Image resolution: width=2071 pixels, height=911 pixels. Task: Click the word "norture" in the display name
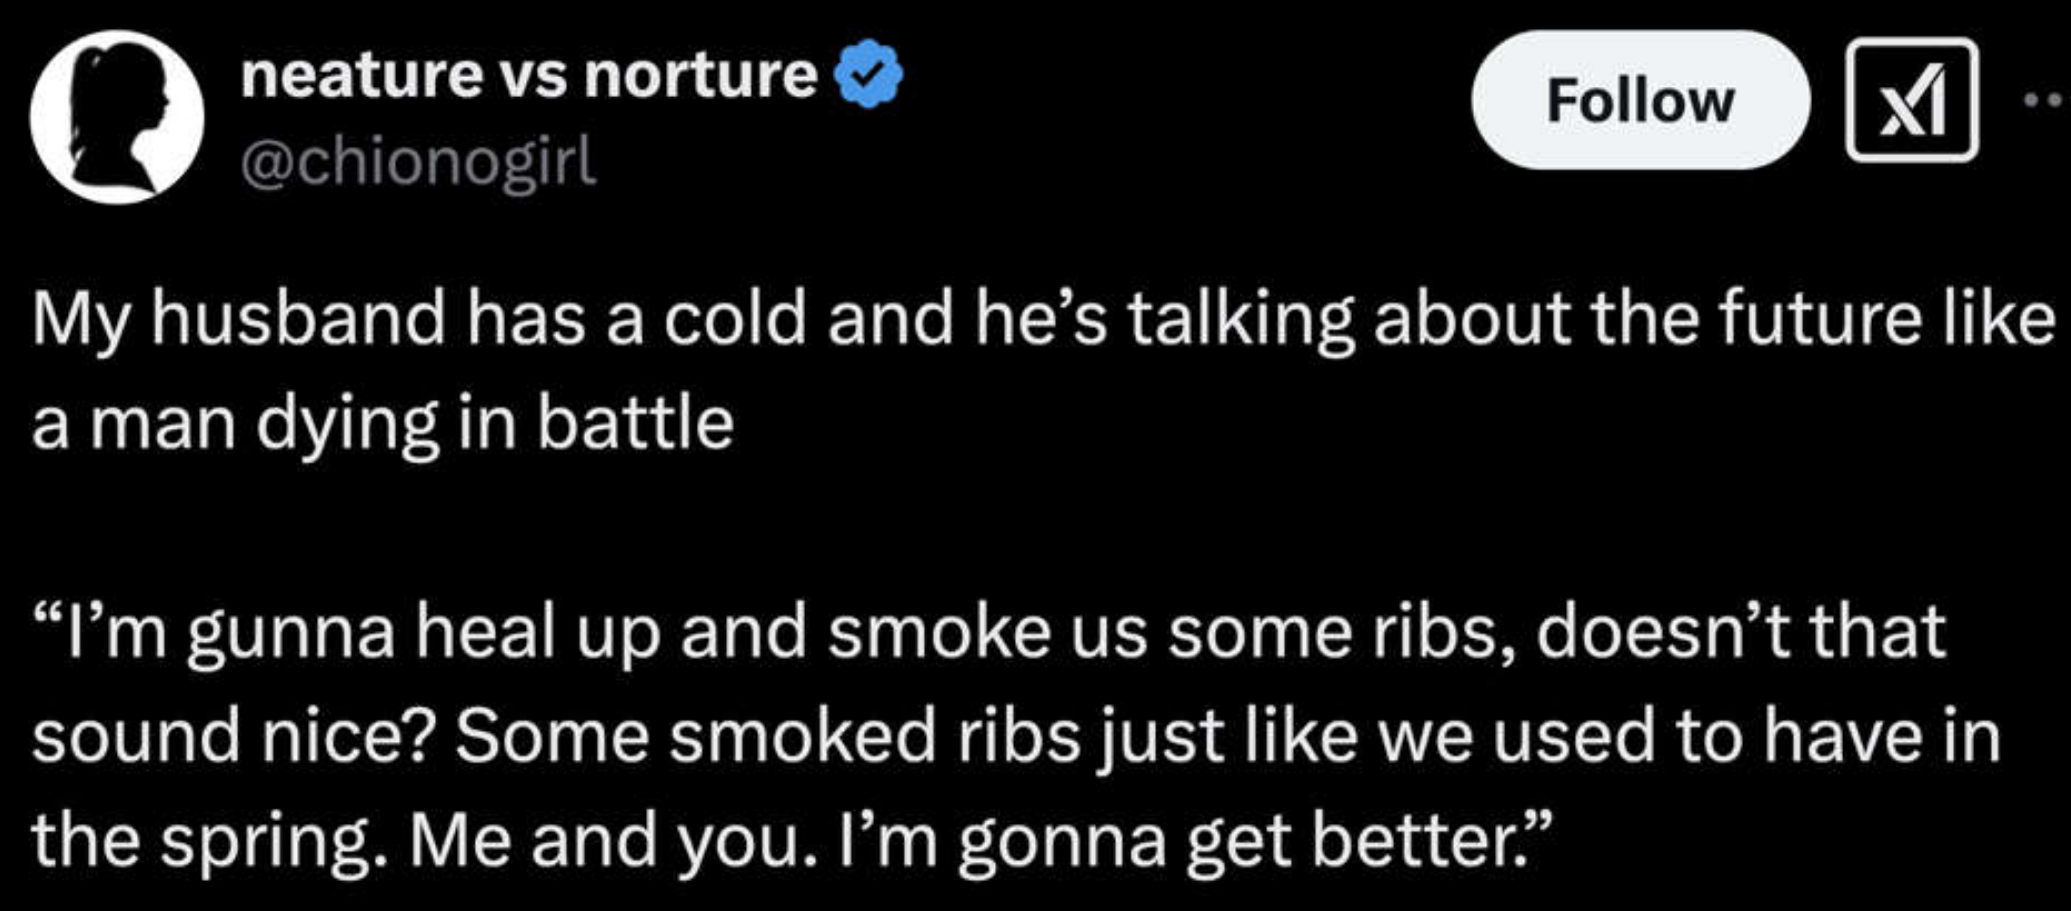tap(700, 74)
